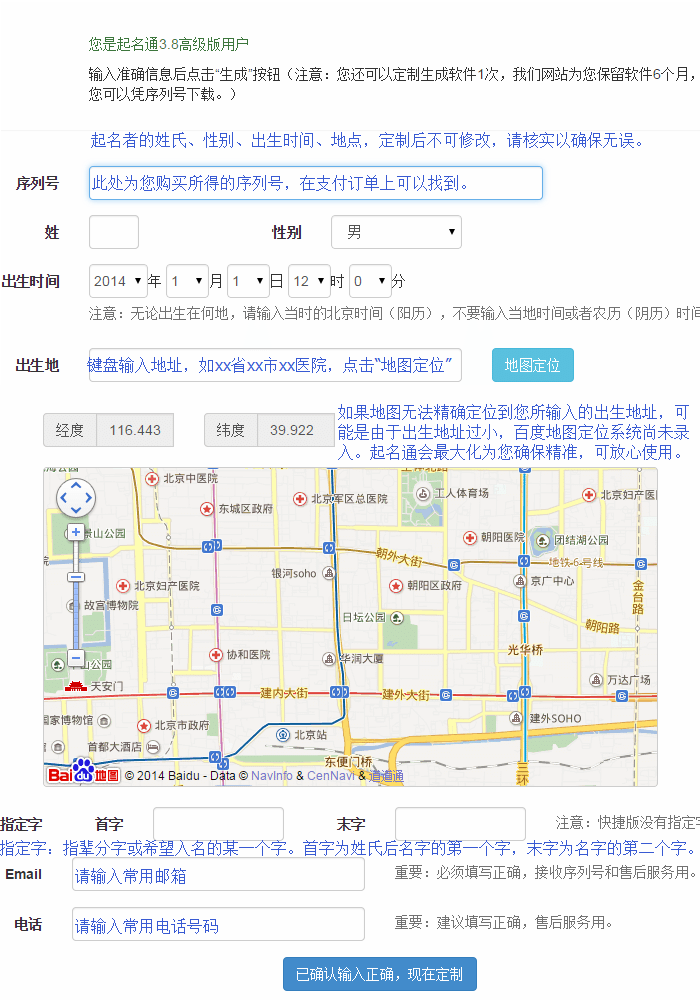Open the birth year dropdown showing 2014
The width and height of the screenshot is (700, 1000).
[x=118, y=281]
